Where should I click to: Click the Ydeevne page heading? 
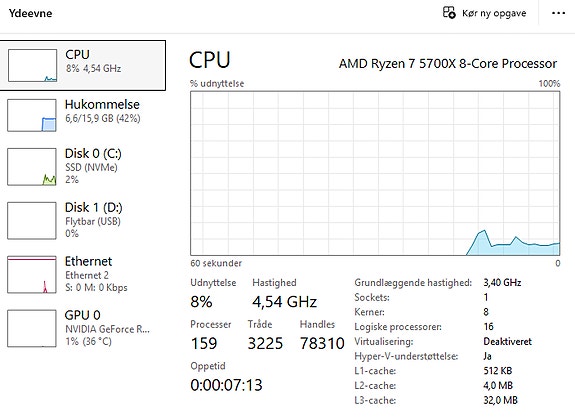pyautogui.click(x=30, y=13)
